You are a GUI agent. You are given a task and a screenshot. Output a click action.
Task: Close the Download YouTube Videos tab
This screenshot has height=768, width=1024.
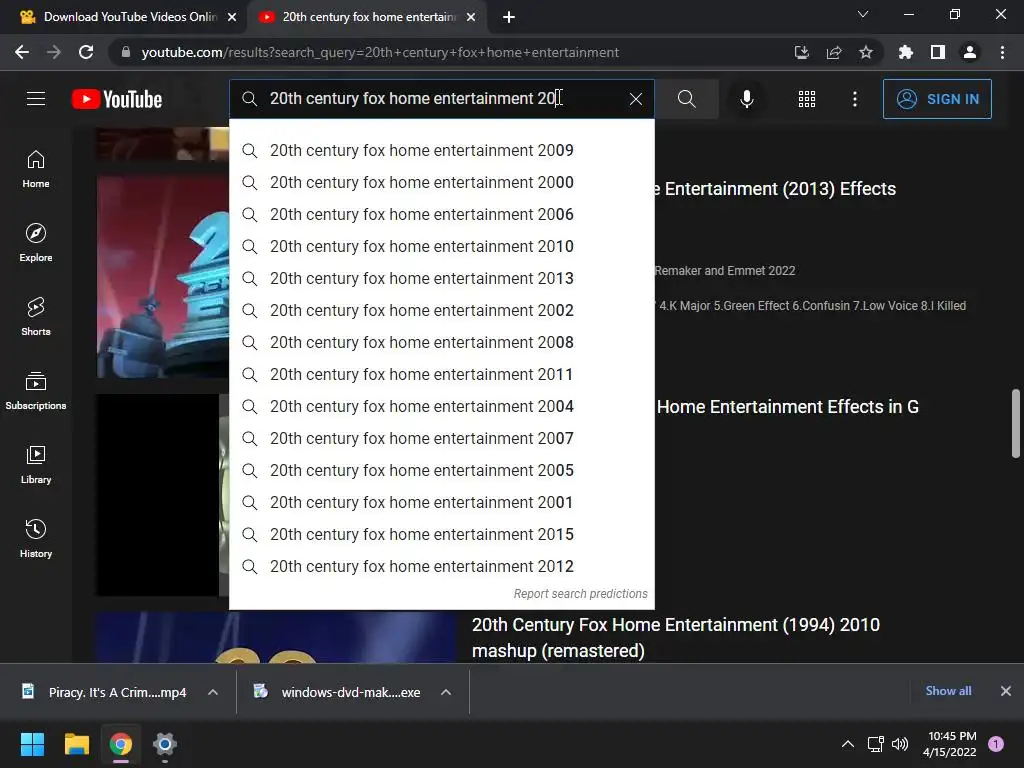pos(232,17)
